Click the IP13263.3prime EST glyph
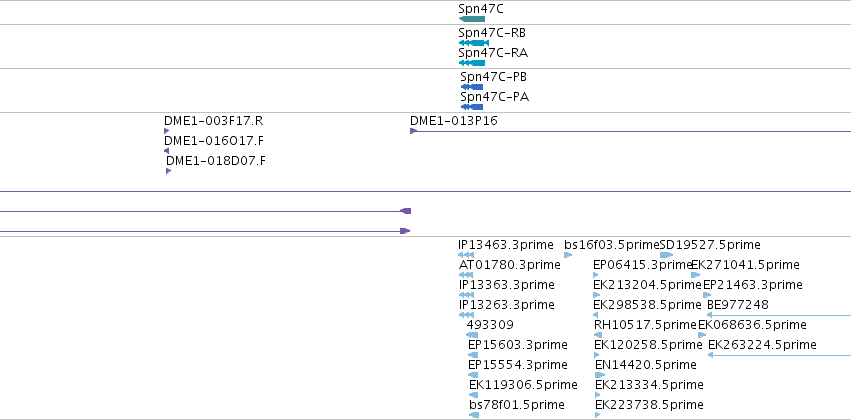 click(466, 315)
